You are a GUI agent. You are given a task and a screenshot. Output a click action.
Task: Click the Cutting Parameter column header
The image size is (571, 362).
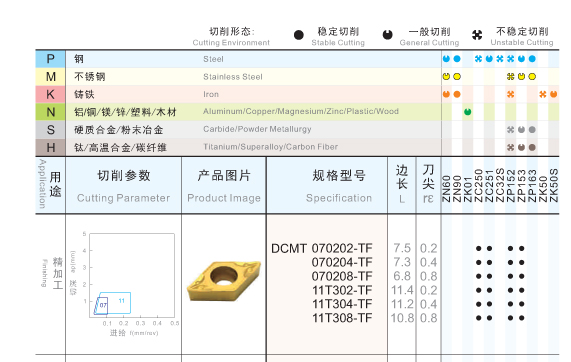pos(123,185)
